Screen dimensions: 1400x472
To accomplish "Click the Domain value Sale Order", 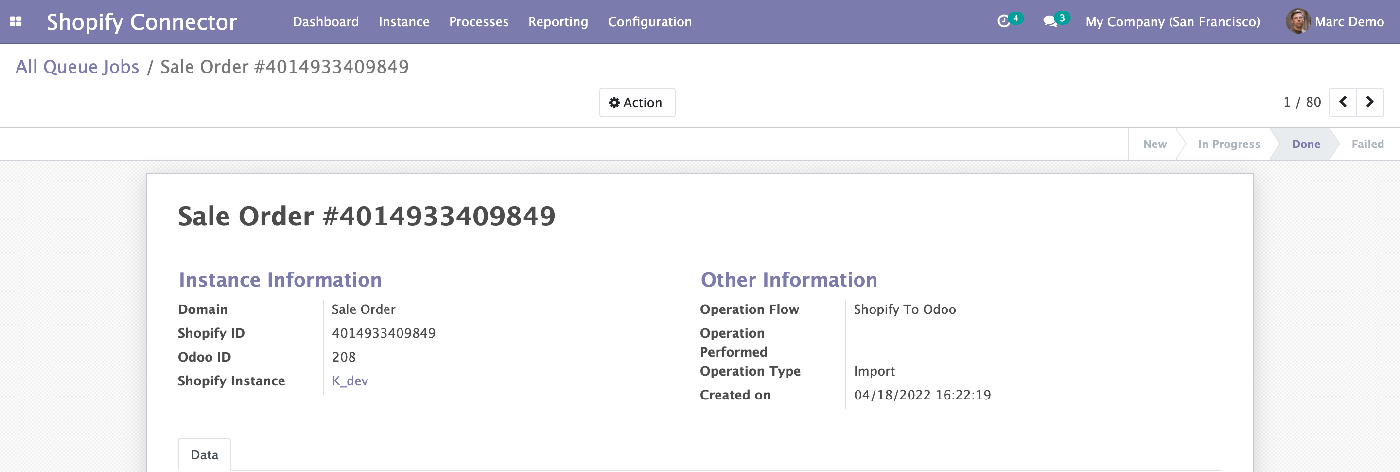I will coord(364,309).
